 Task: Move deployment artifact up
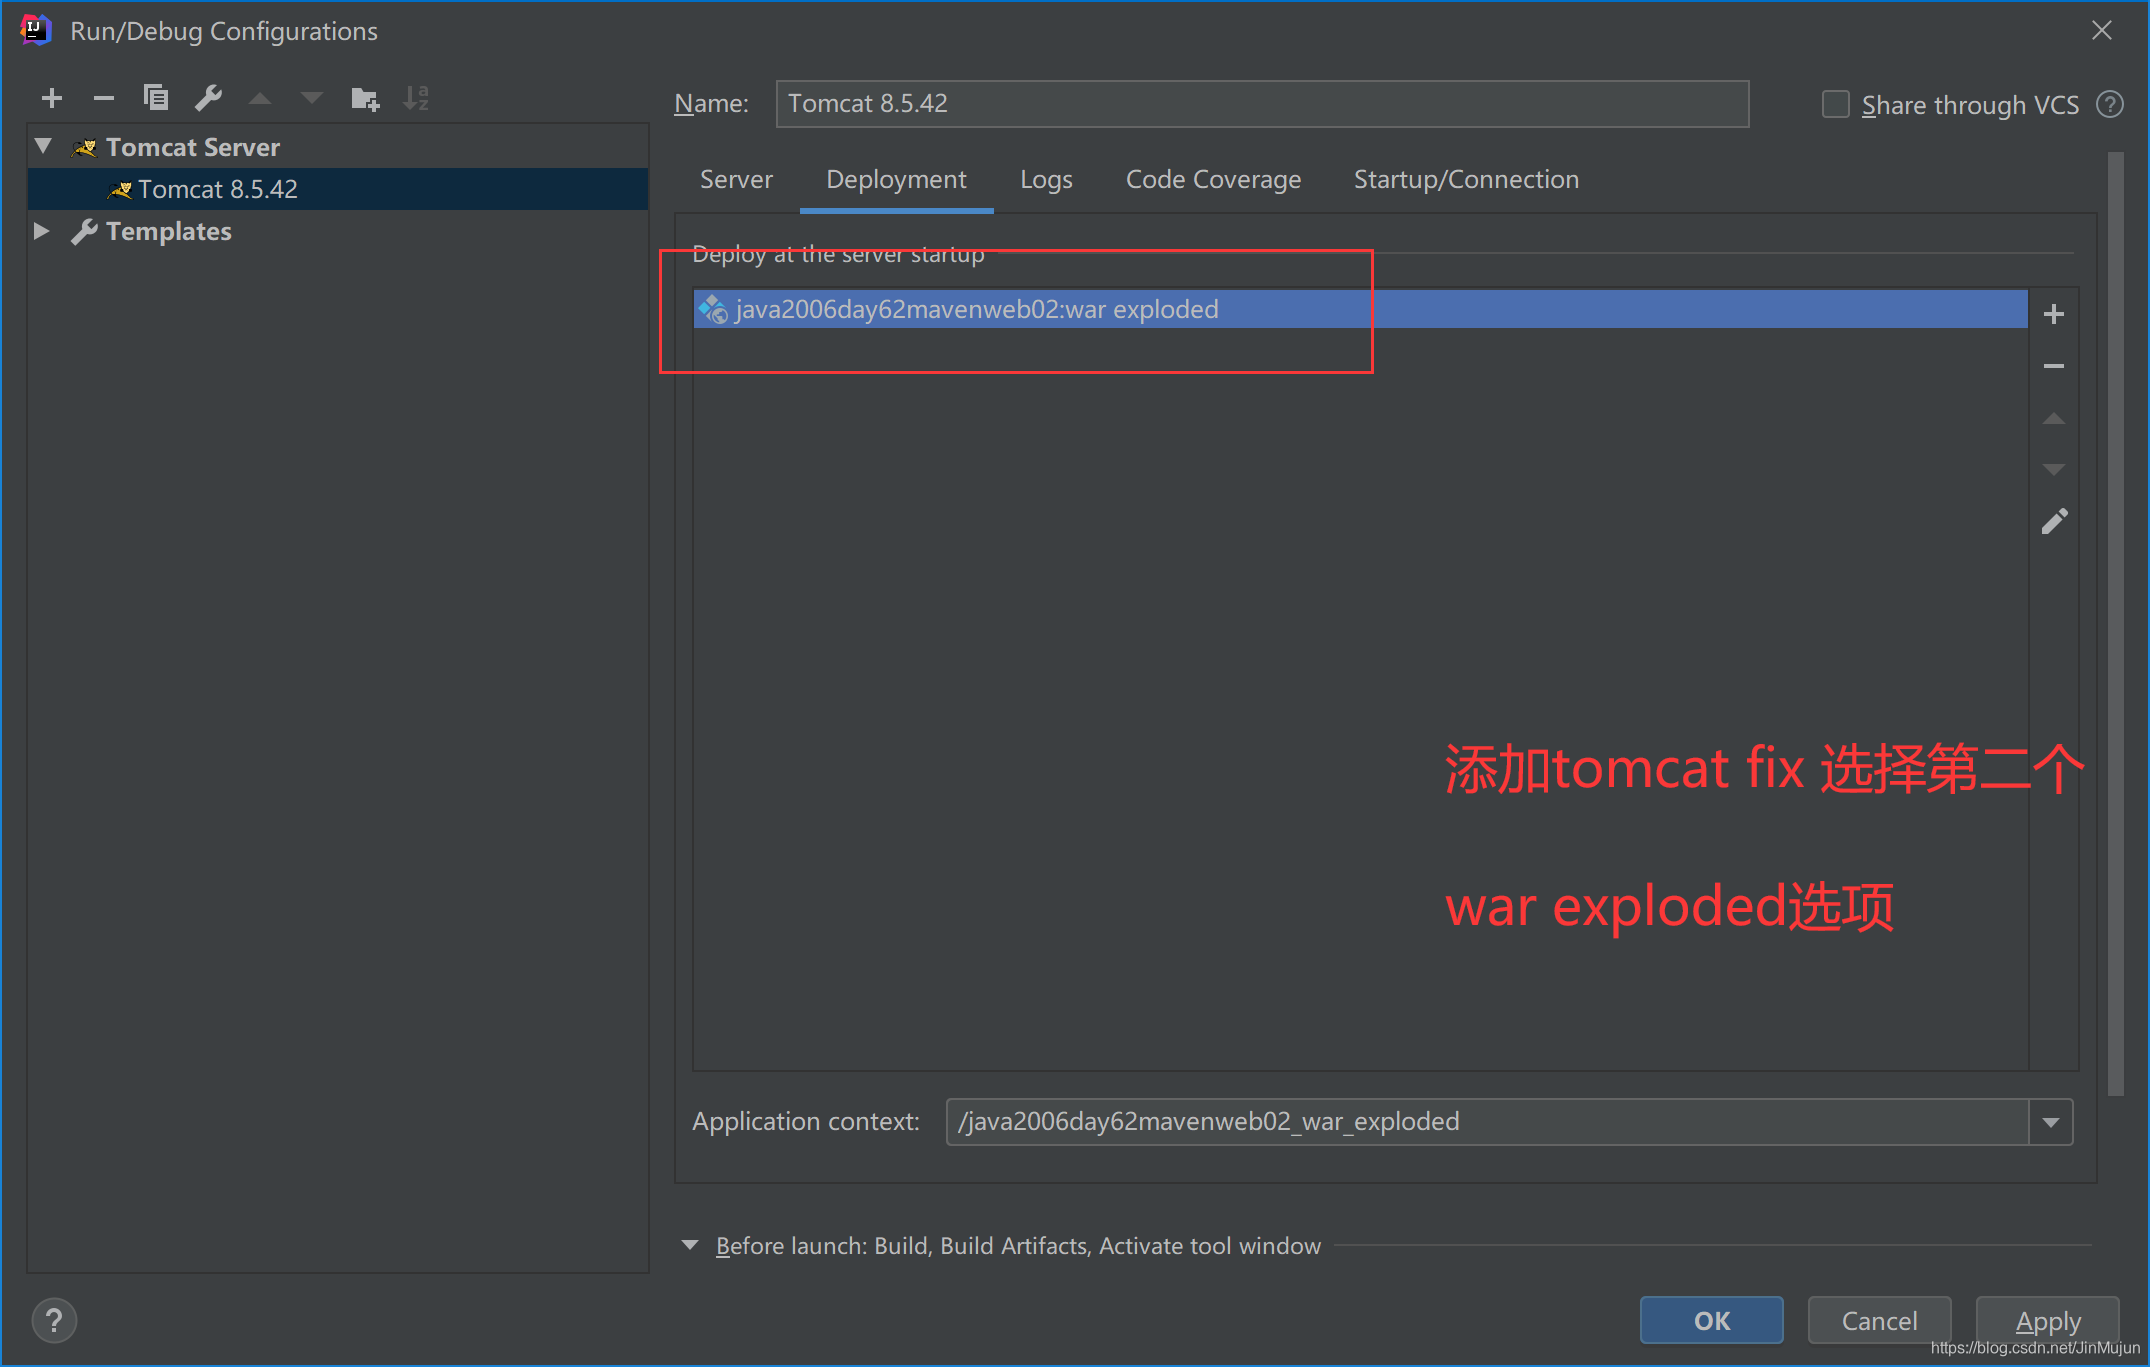[2053, 418]
